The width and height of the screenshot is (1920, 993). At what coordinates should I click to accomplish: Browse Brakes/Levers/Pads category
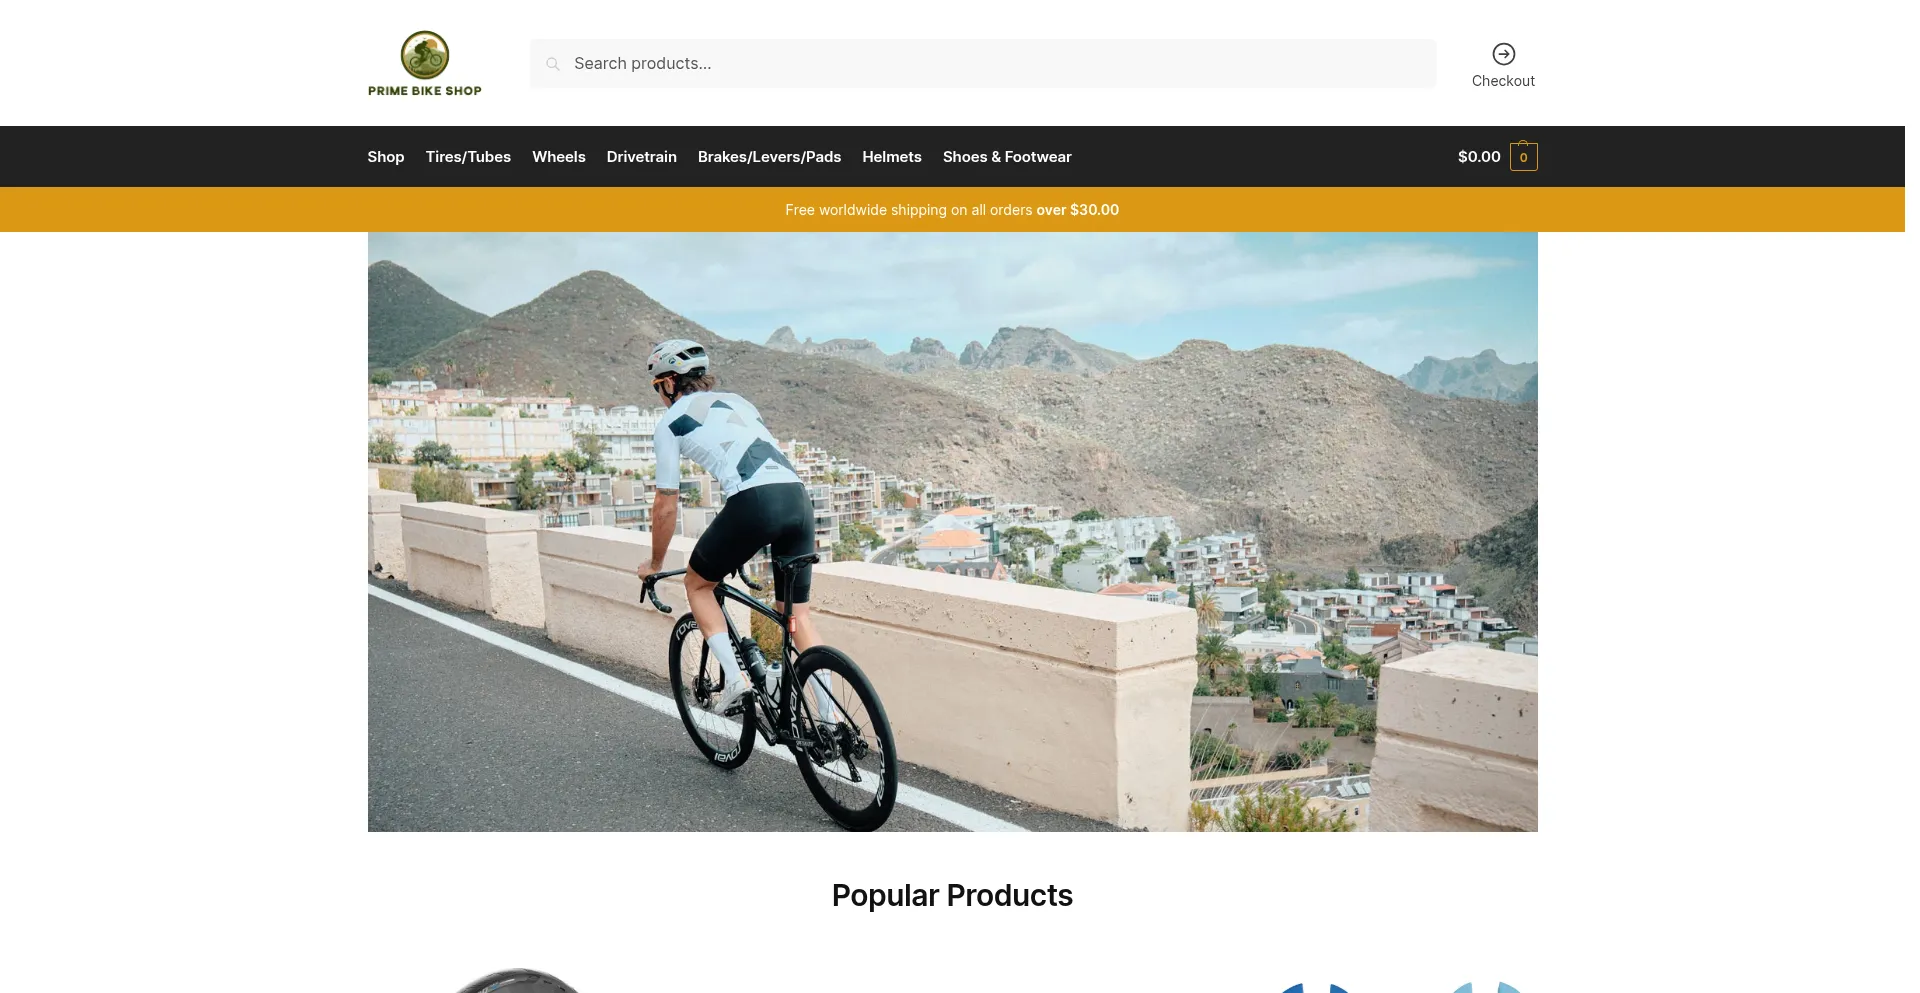[x=769, y=157]
